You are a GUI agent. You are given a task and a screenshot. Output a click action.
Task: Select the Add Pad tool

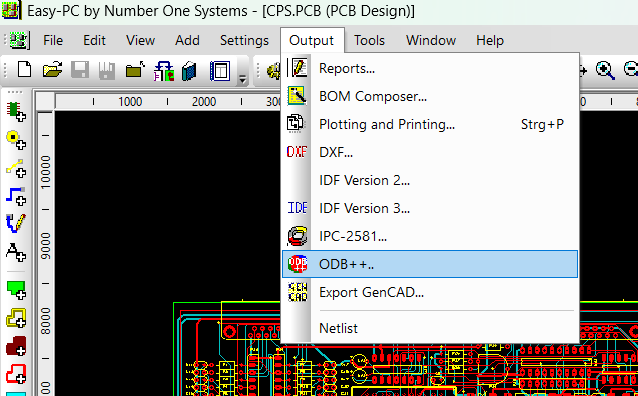pyautogui.click(x=16, y=140)
